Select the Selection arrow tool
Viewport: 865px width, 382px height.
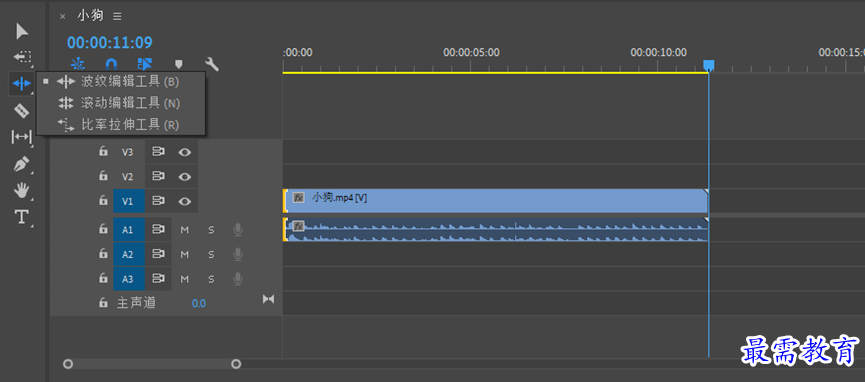[x=22, y=31]
